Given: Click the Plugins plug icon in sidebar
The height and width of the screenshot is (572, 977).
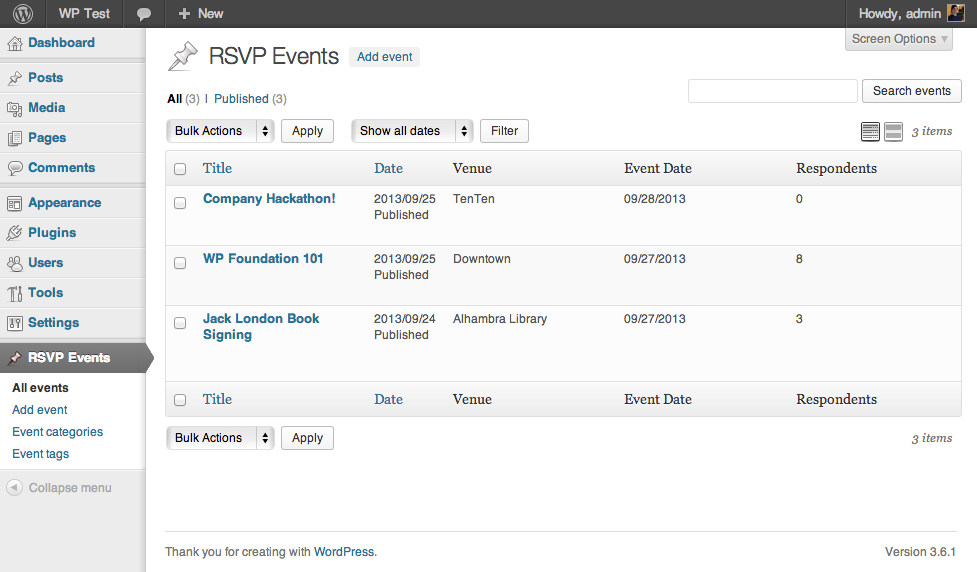Looking at the screenshot, I should 15,233.
